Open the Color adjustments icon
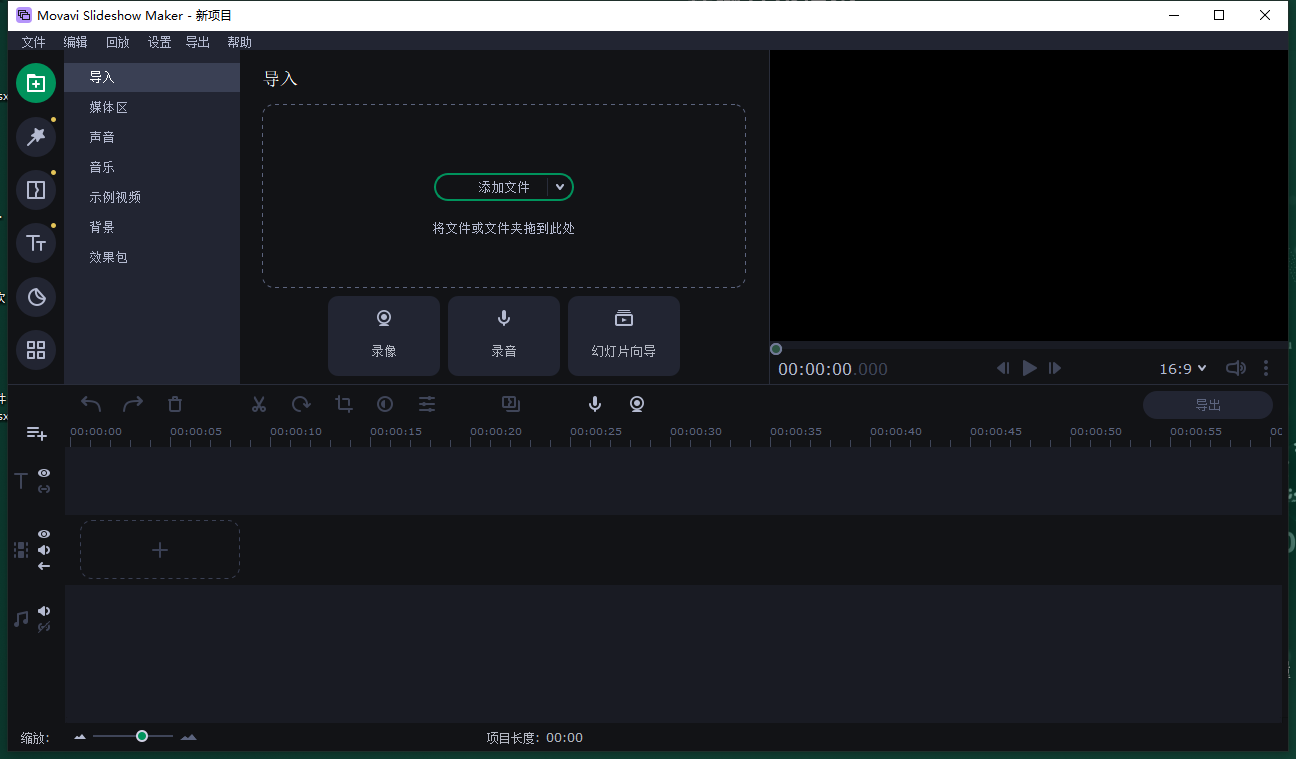Image resolution: width=1296 pixels, height=759 pixels. point(385,404)
